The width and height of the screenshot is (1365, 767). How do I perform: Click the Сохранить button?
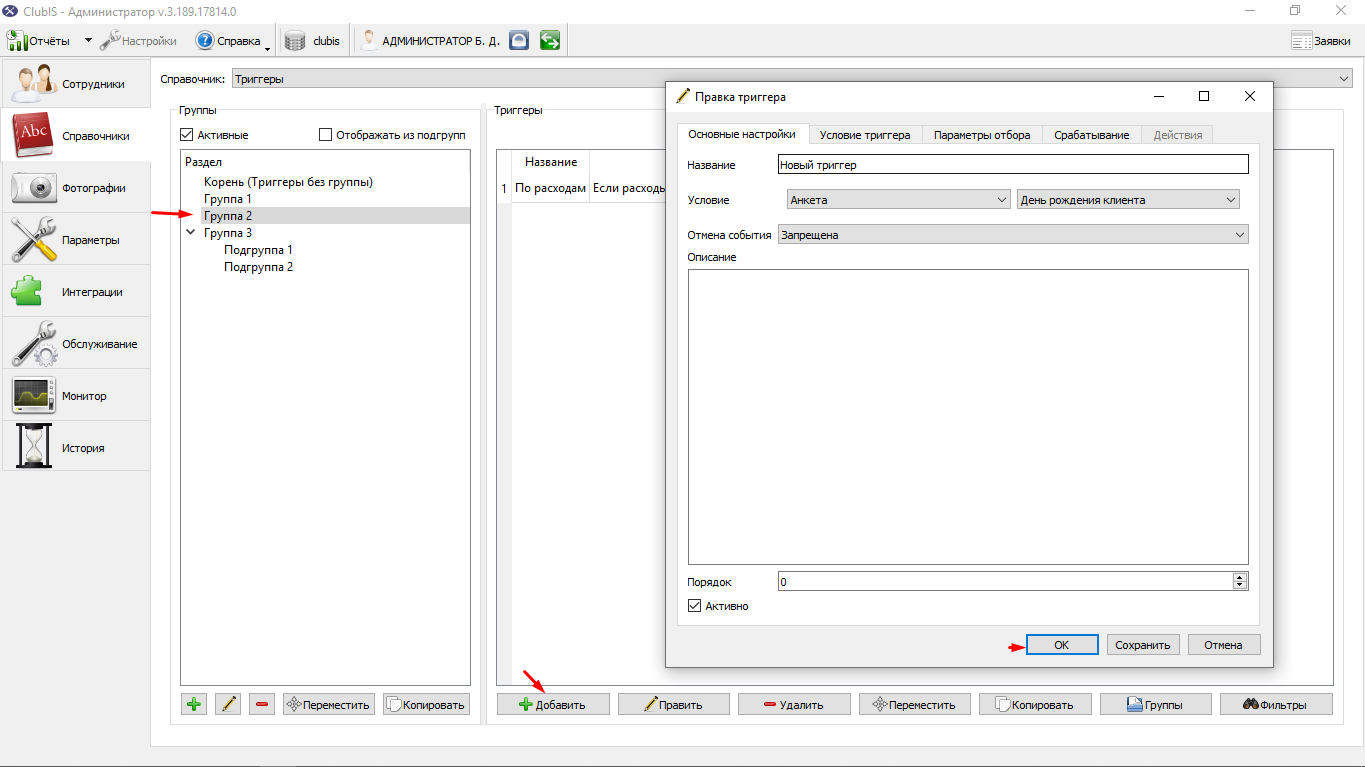[x=1143, y=645]
